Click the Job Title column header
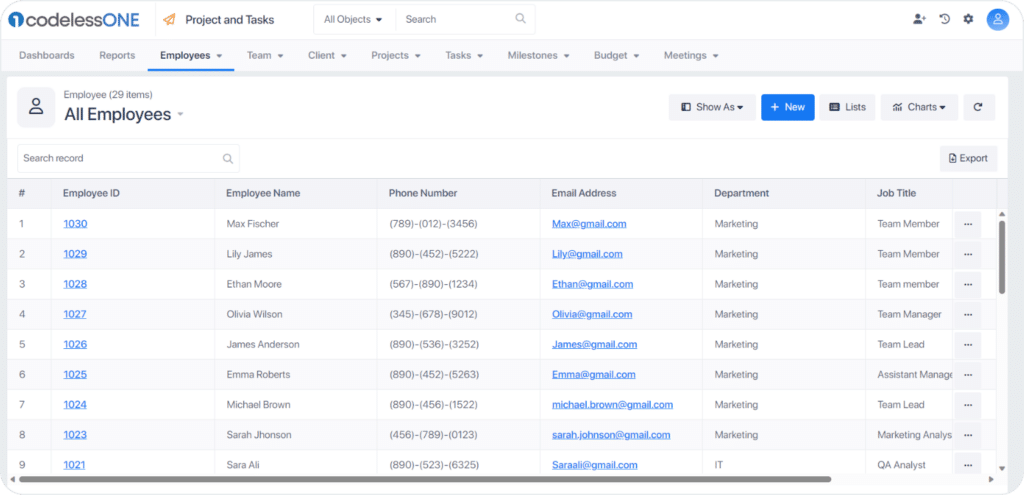1024x495 pixels. click(x=896, y=193)
